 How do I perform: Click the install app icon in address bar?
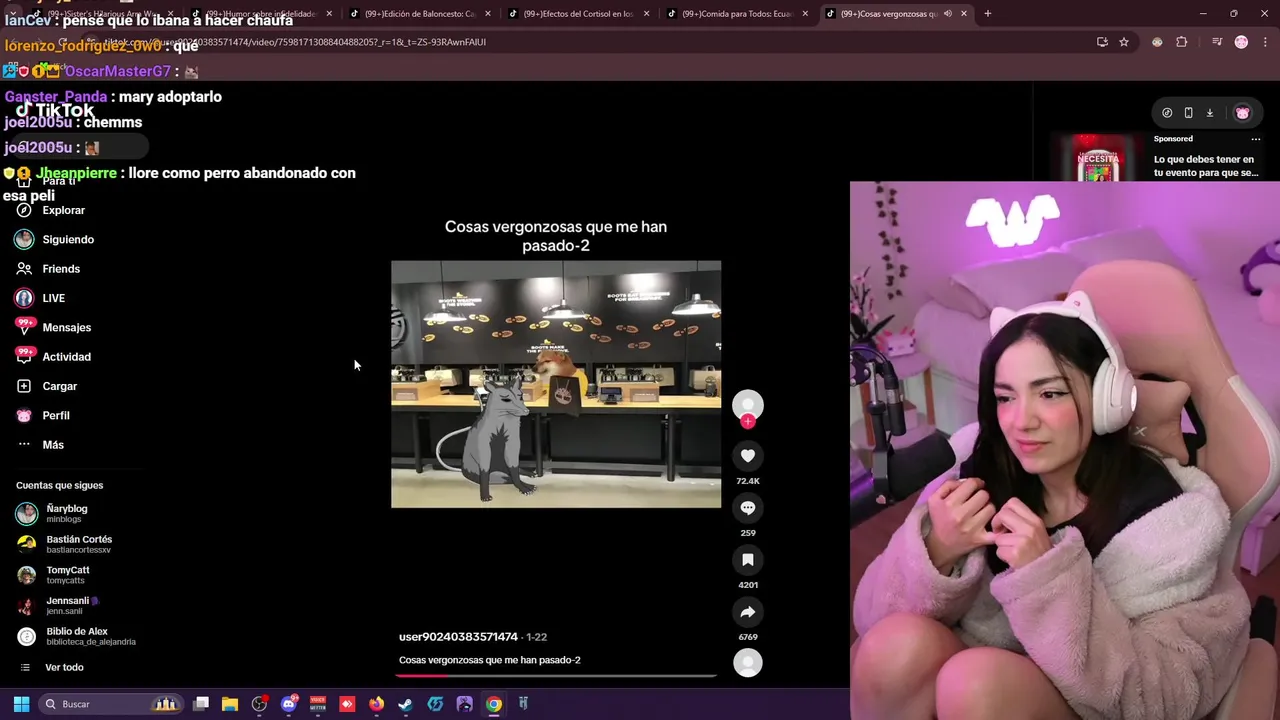(1102, 42)
